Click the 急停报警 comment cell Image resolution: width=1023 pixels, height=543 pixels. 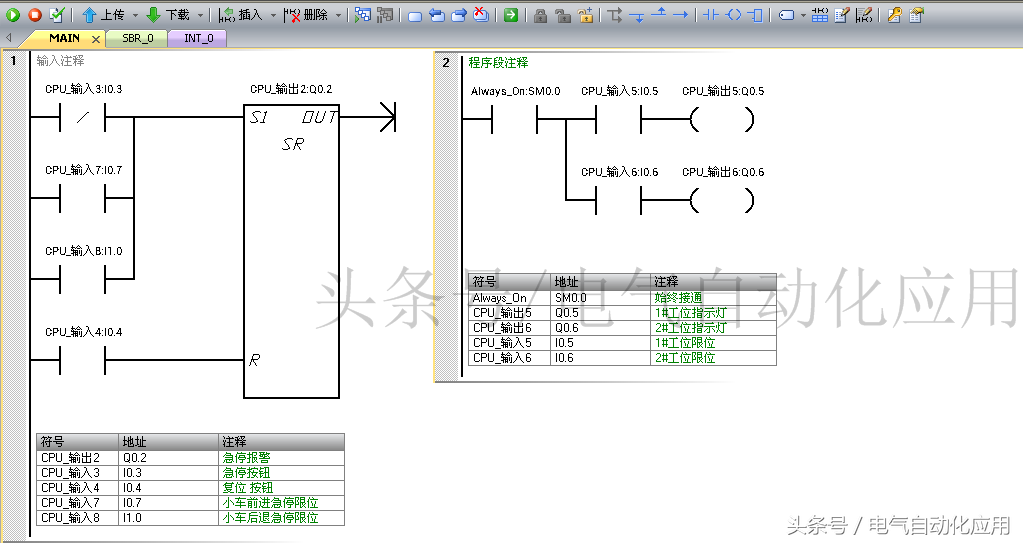tap(281, 458)
